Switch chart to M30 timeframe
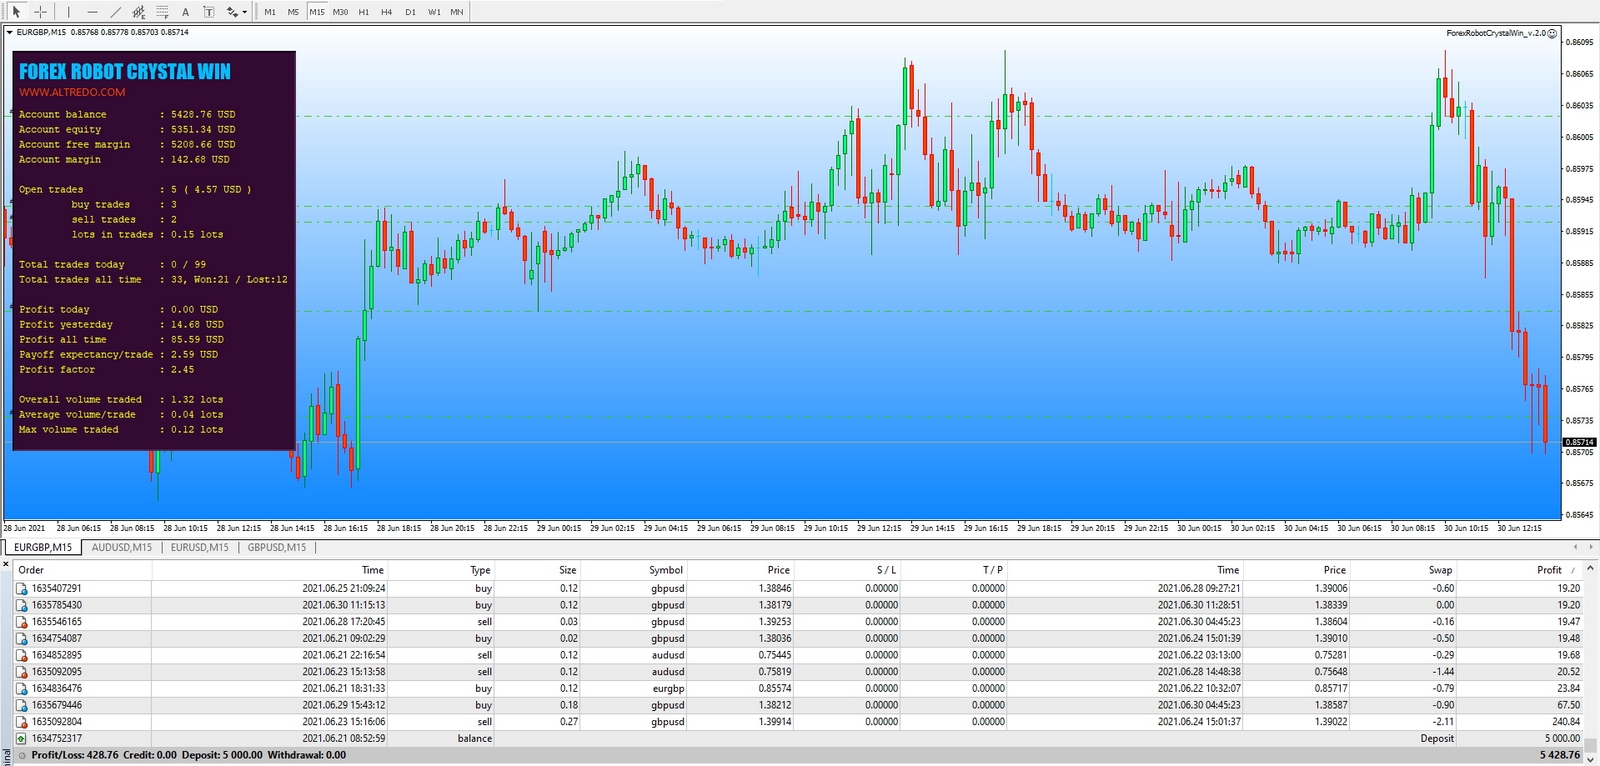 pyautogui.click(x=340, y=12)
